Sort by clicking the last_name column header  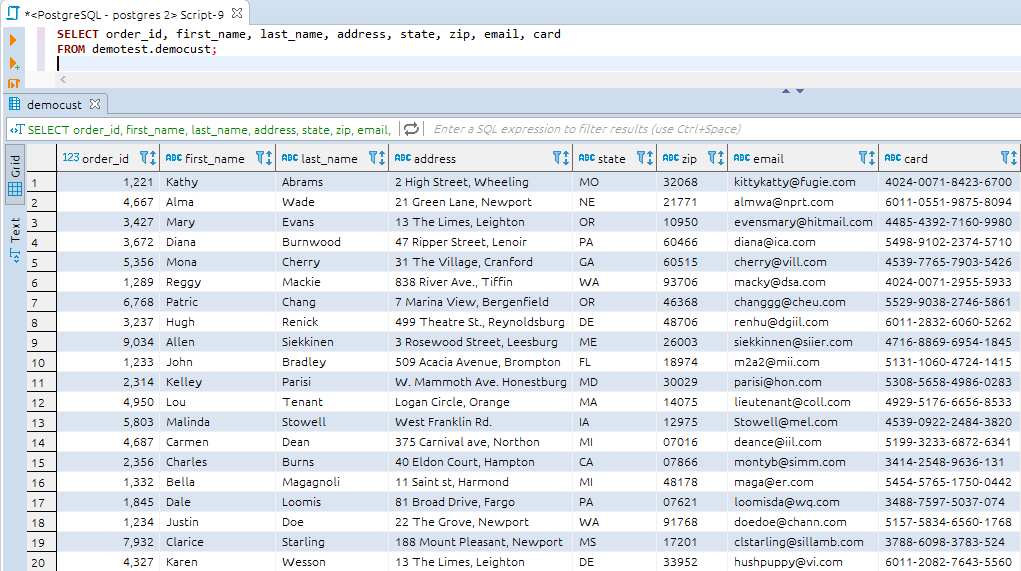(x=329, y=158)
